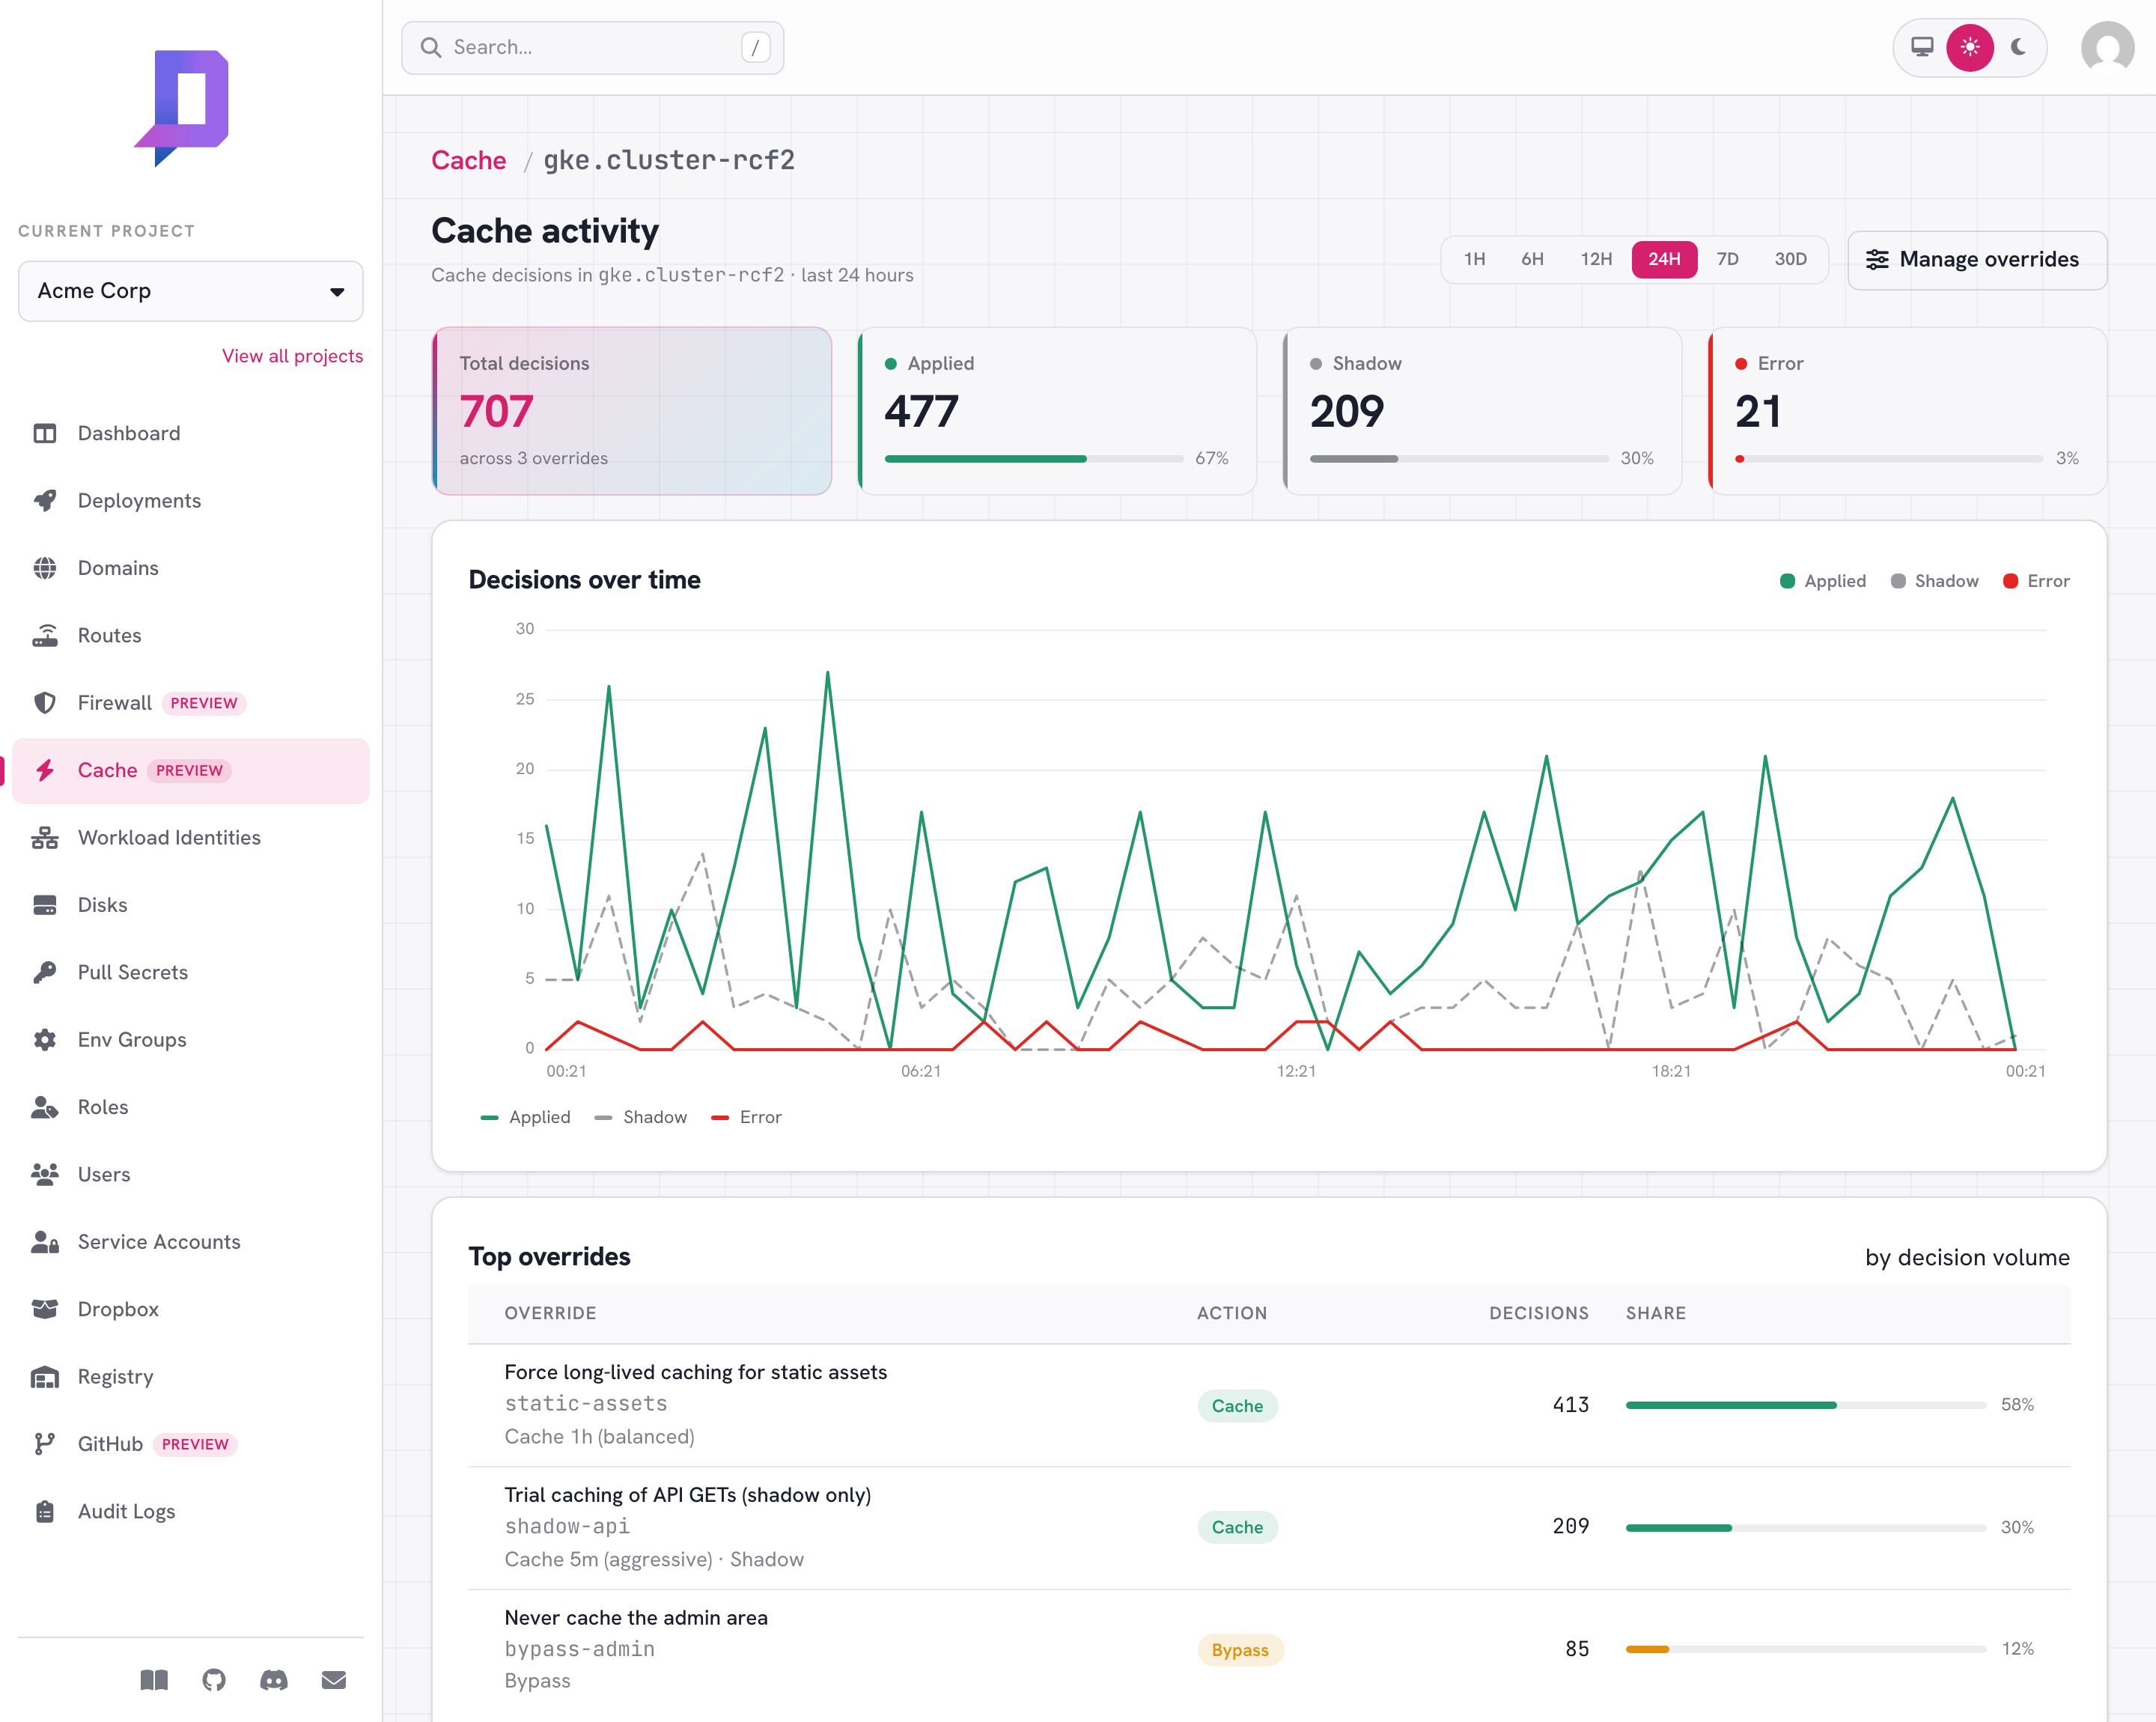Open Discord footer icon

[x=274, y=1680]
